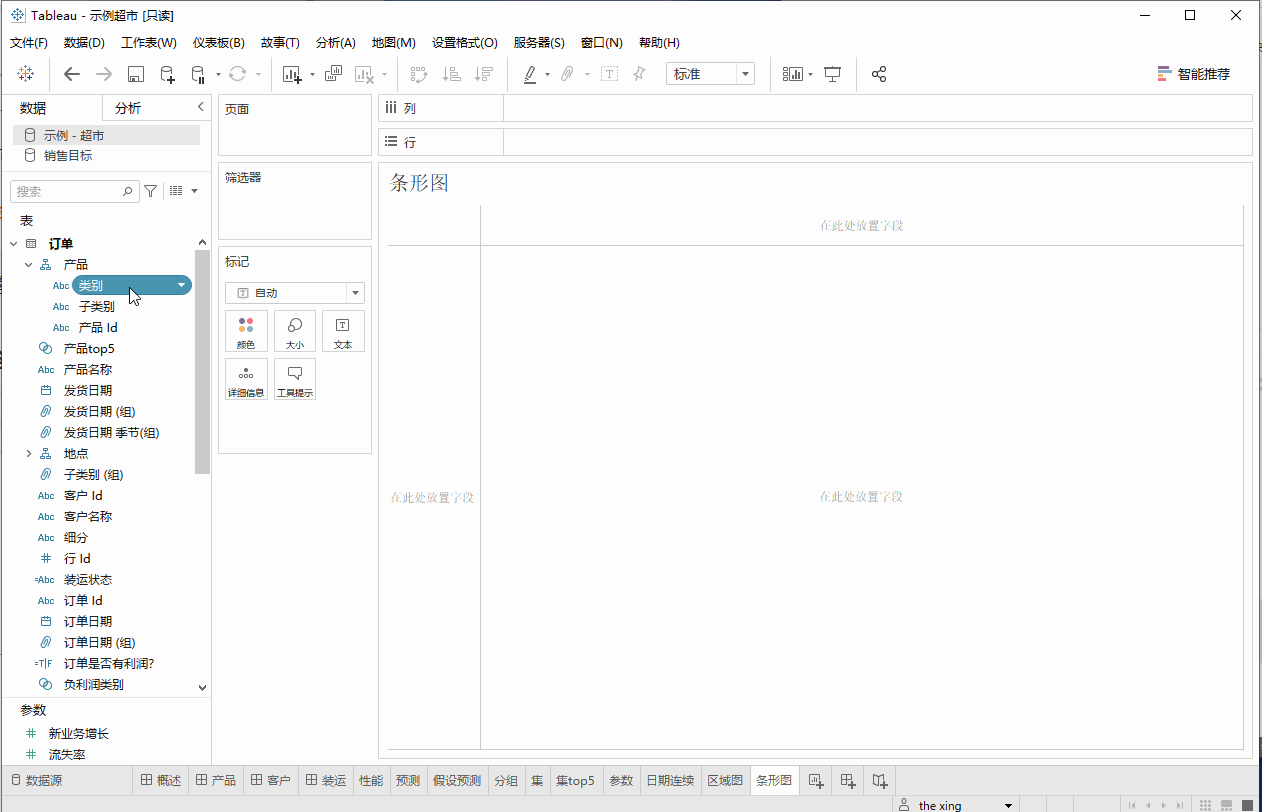Screen dimensions: 1262x812
Task: Click the fix axes pin icon
Action: (x=640, y=74)
